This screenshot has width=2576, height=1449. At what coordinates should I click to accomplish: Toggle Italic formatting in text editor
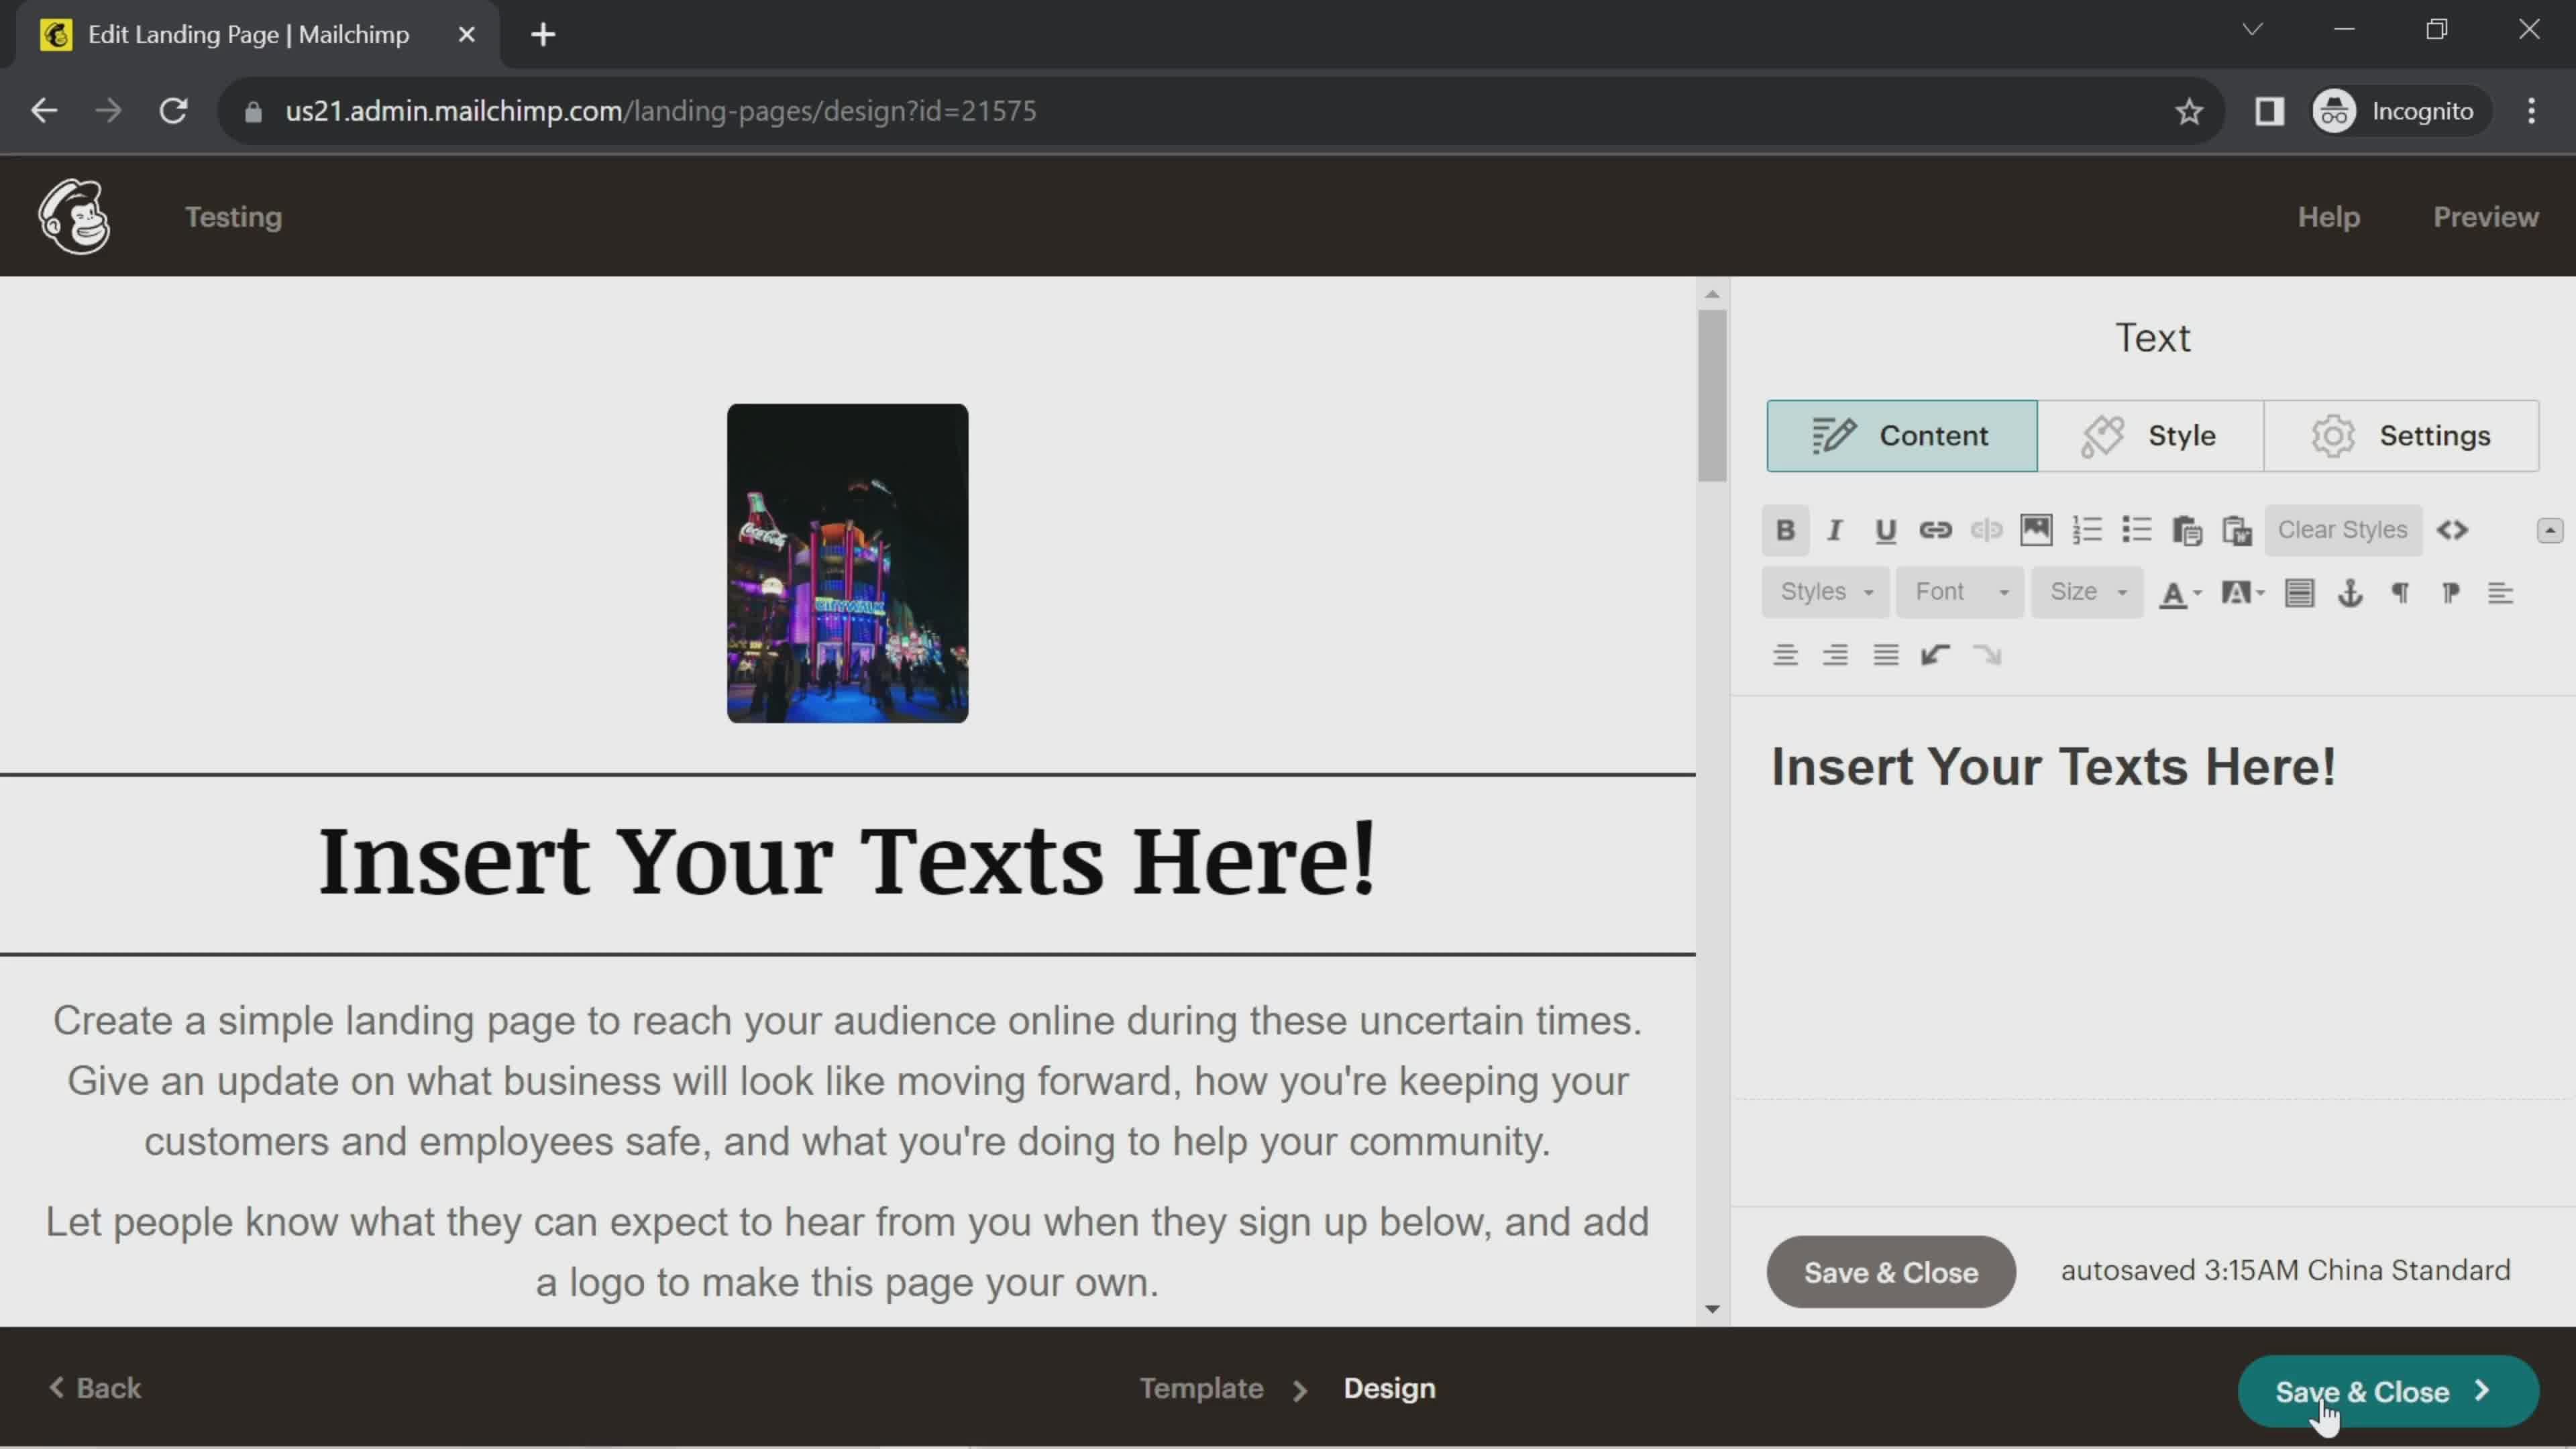1835,529
